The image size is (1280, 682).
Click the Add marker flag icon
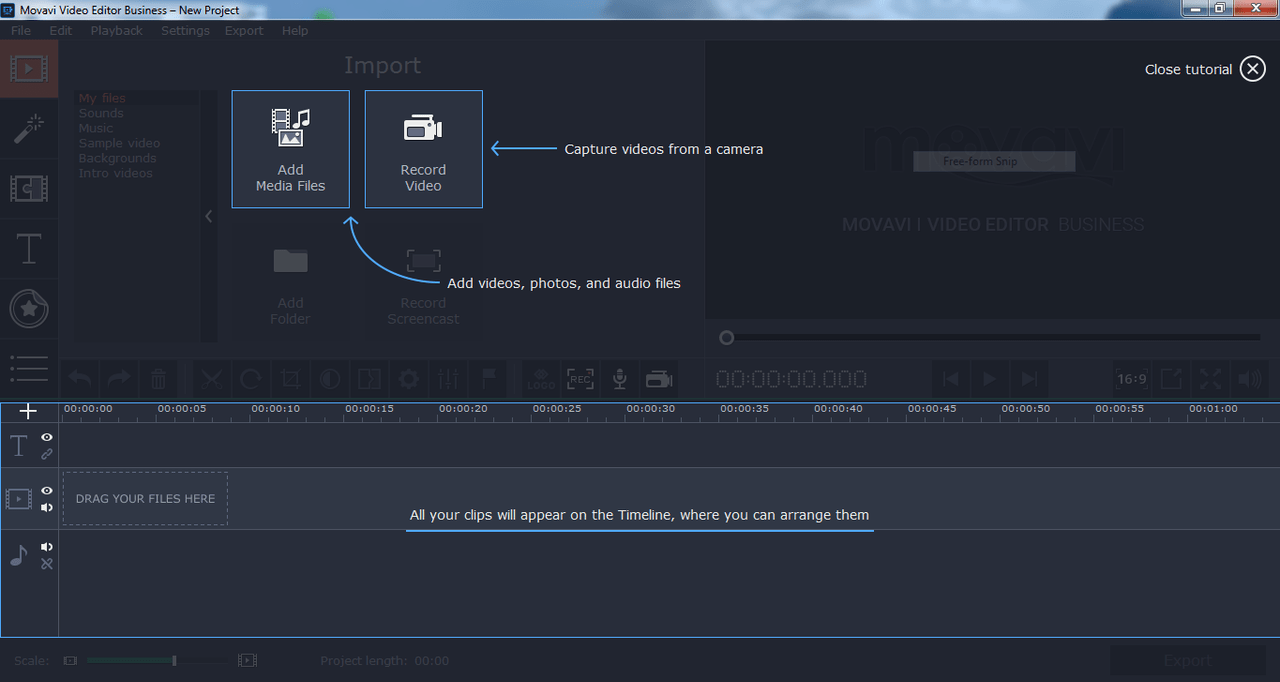point(489,379)
